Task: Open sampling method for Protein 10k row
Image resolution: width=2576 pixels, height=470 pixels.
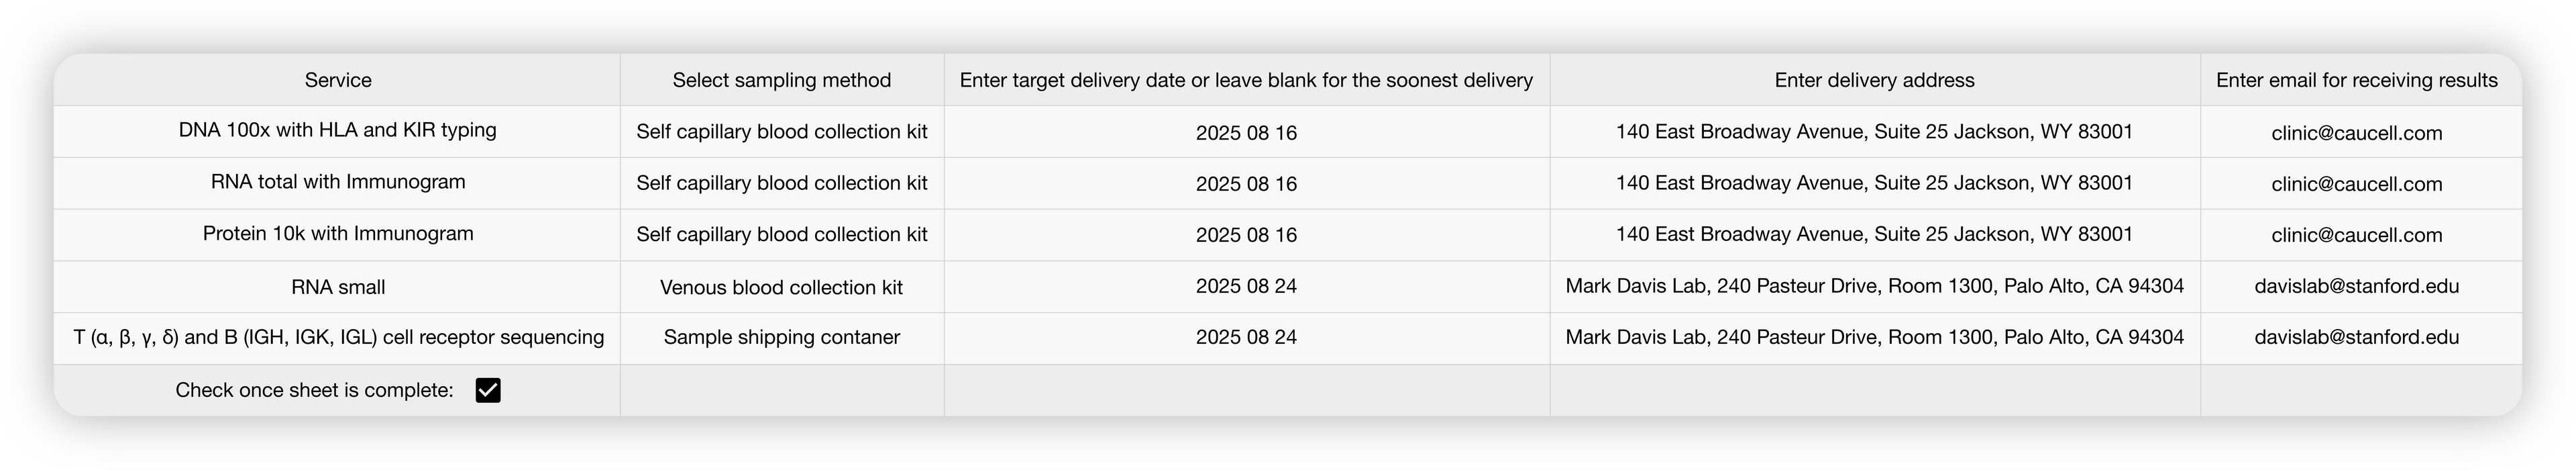Action: tap(781, 234)
